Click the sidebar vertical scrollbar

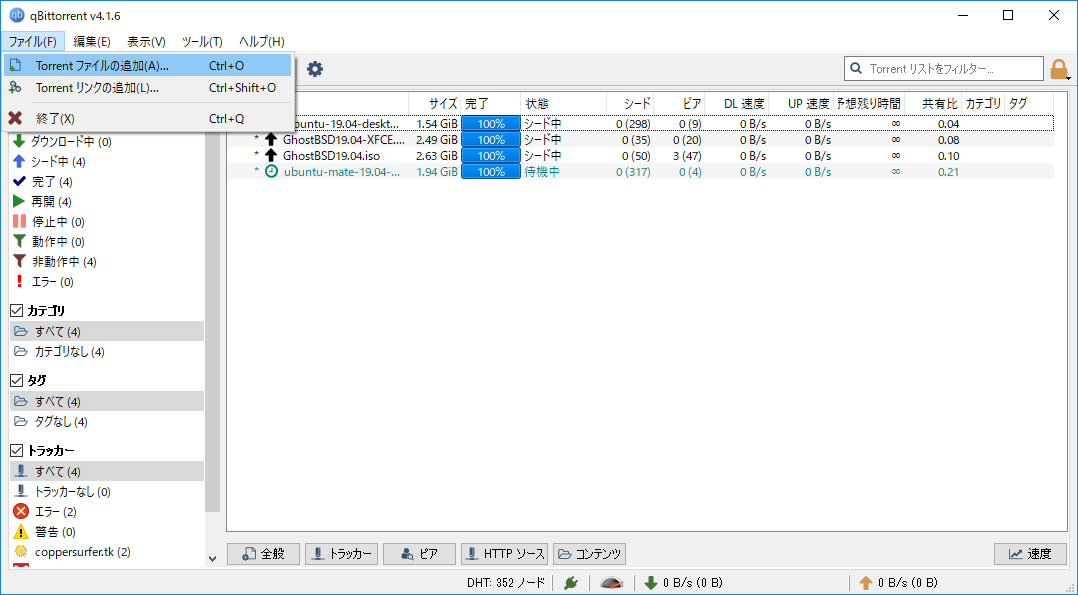point(212,323)
